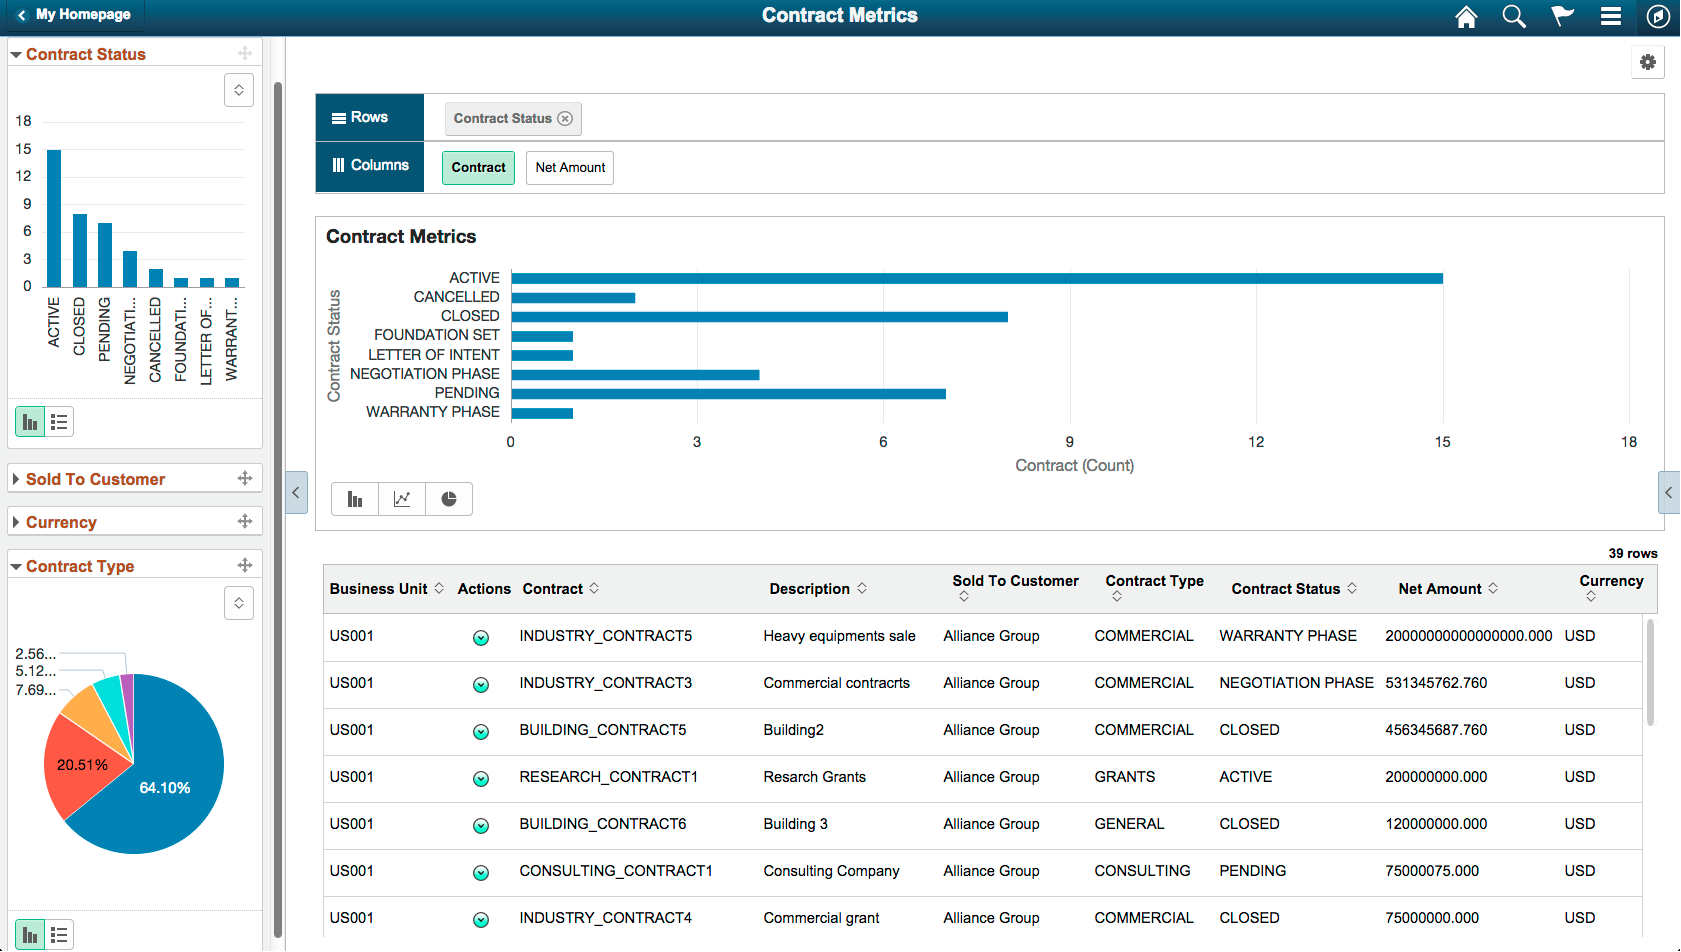Screen dimensions: 1681x952
Task: Open the search magnifier in header
Action: (1514, 16)
